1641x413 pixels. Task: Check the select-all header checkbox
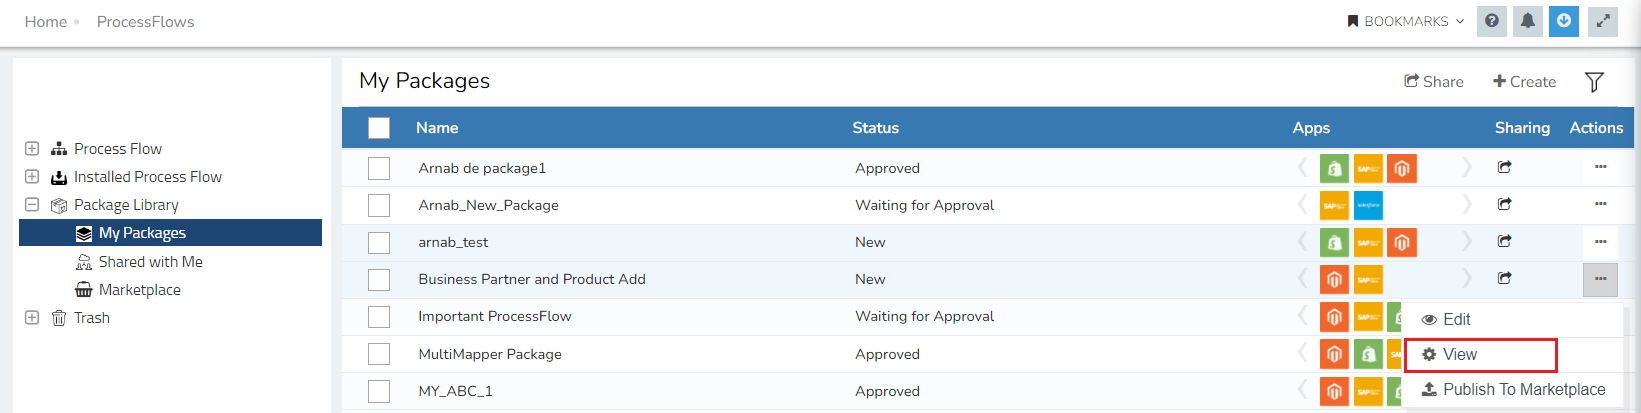pyautogui.click(x=379, y=128)
